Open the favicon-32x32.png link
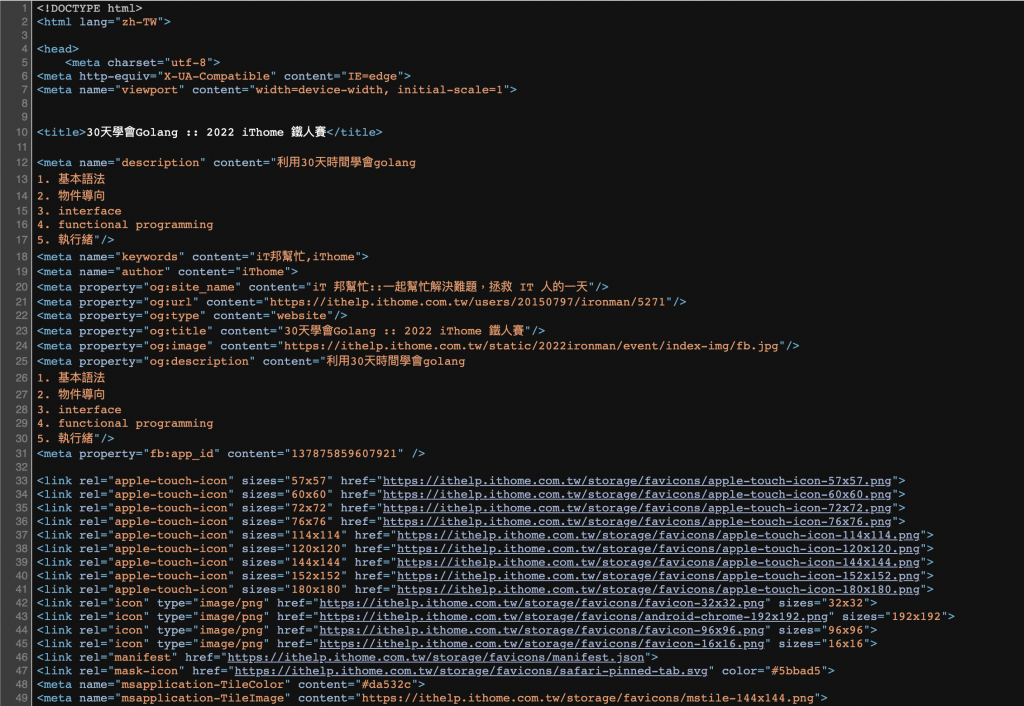Screen dimensions: 1024x706 pyautogui.click(x=541, y=603)
